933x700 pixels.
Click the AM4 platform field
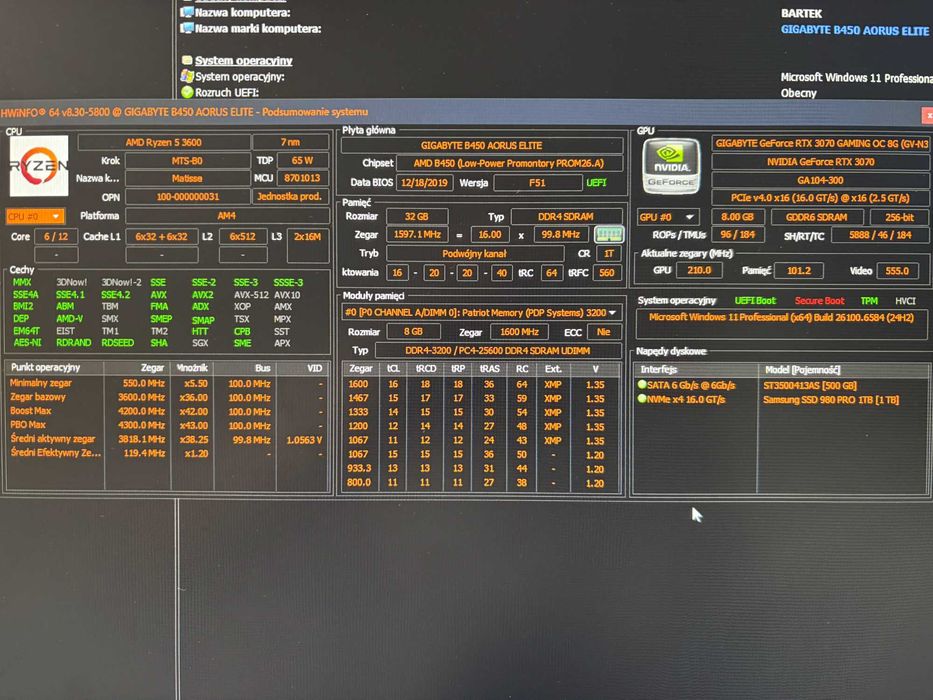click(x=227, y=215)
